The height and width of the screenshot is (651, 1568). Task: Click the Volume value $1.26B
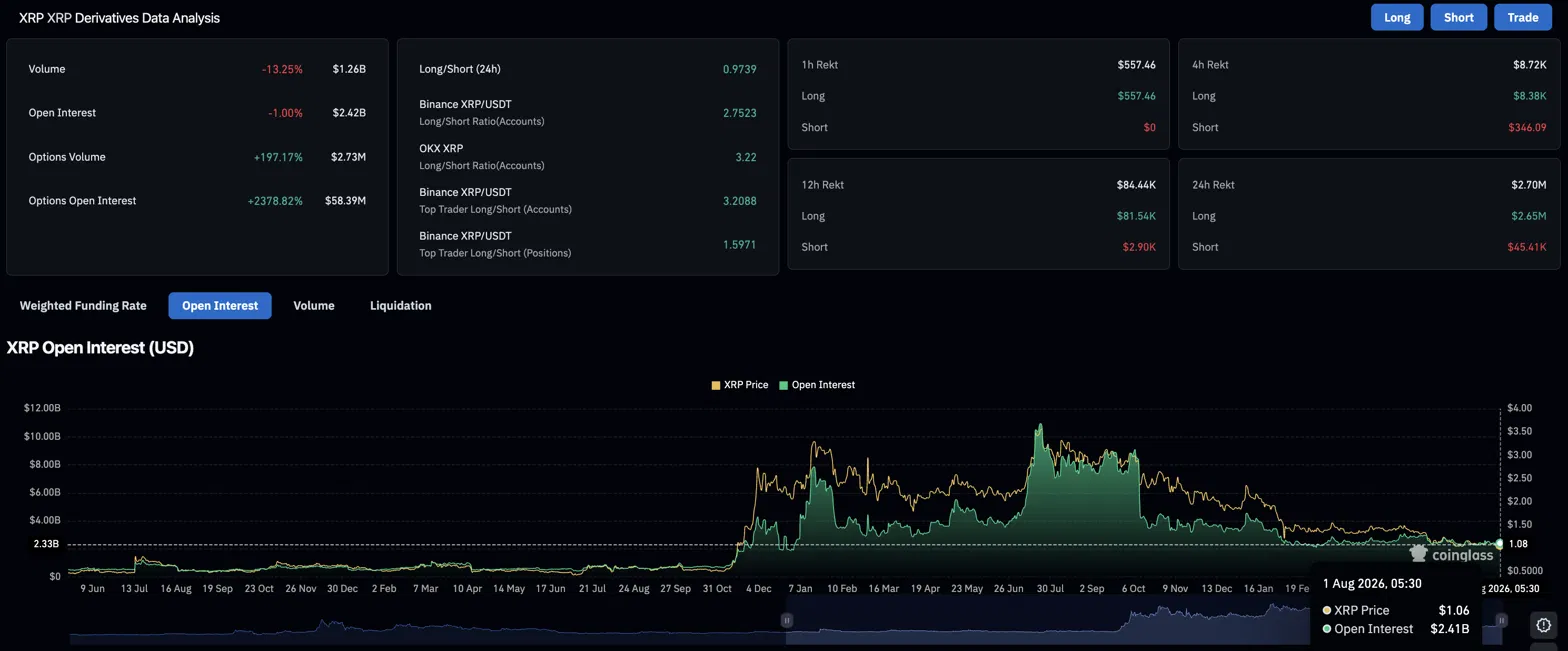pos(349,69)
